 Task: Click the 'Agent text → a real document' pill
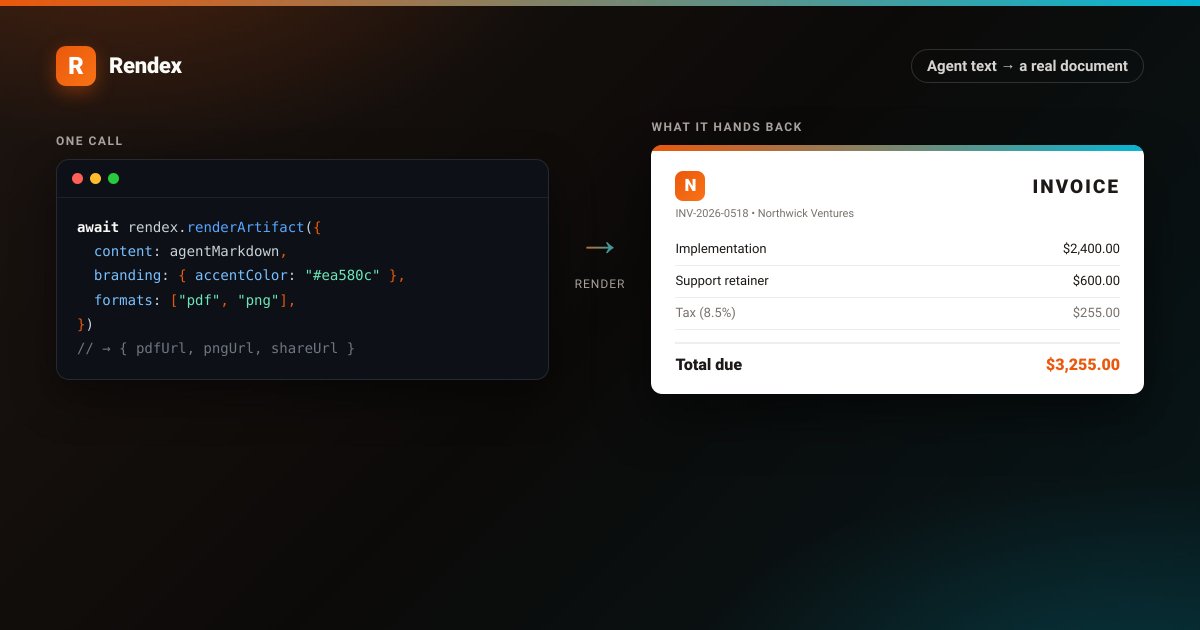pos(1027,66)
